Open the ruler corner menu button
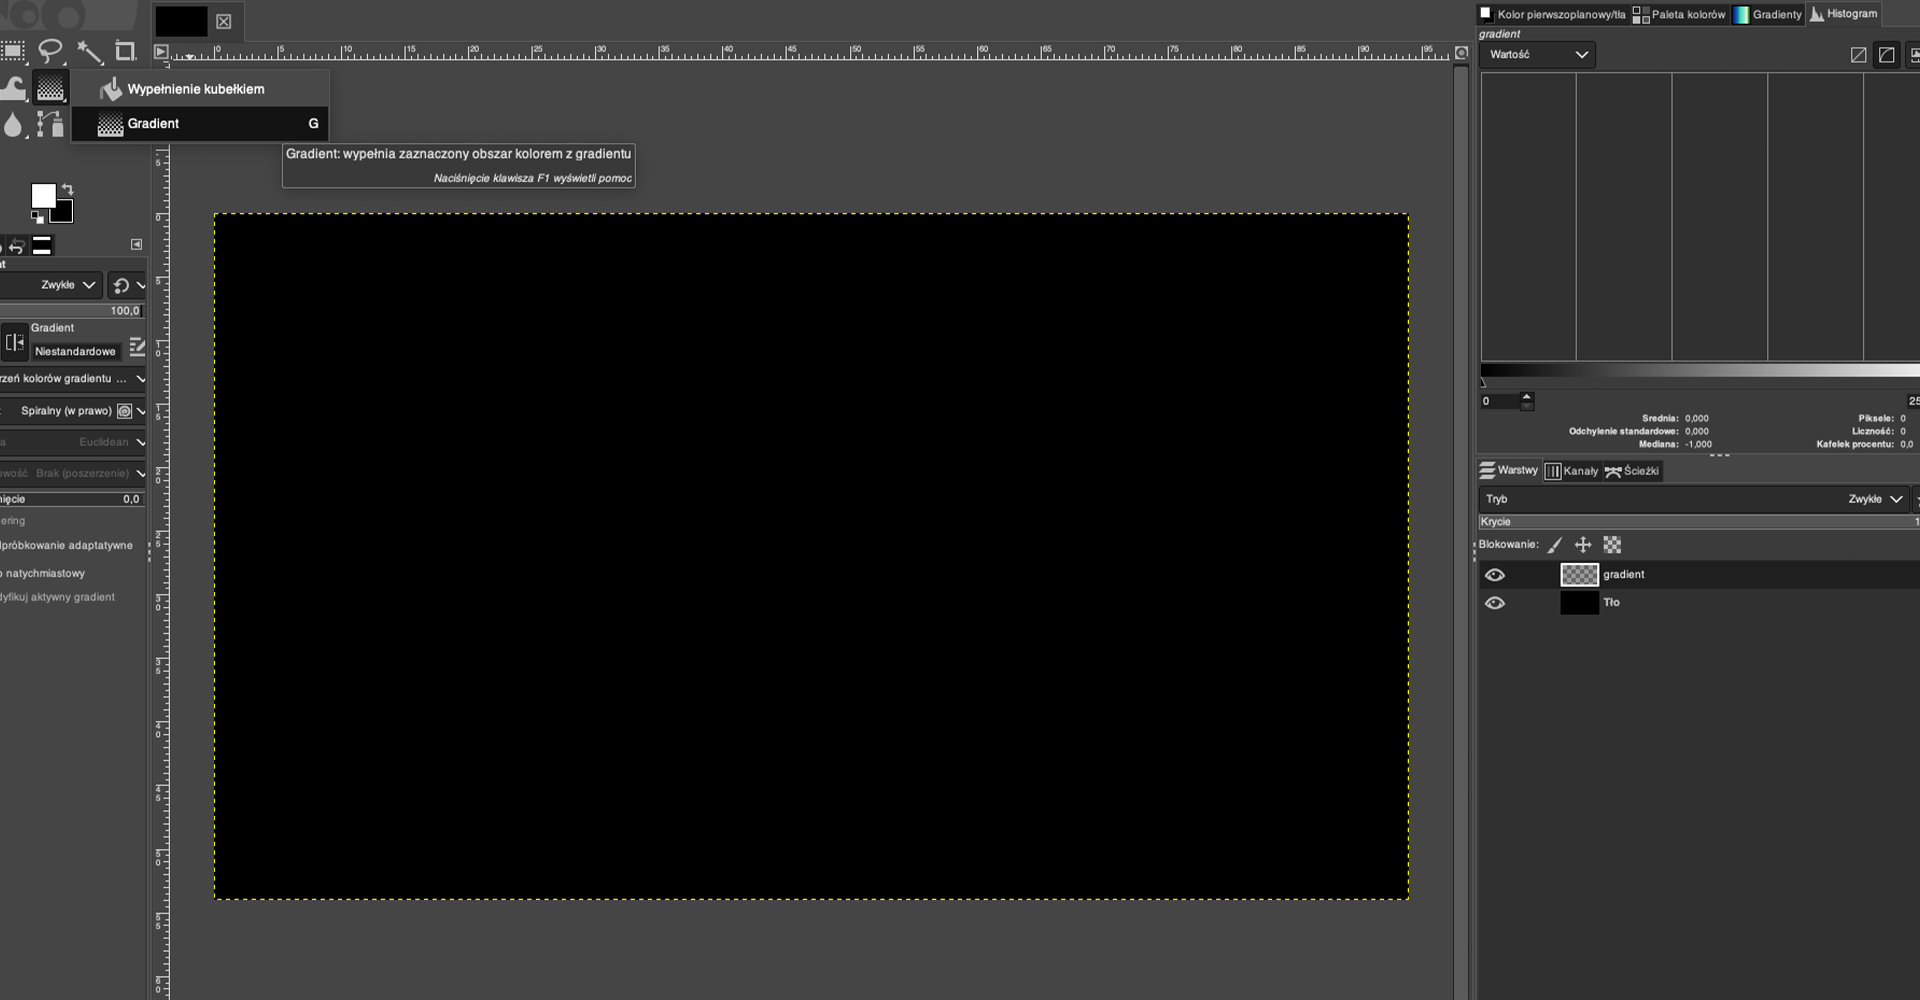This screenshot has width=1920, height=1000. [161, 52]
